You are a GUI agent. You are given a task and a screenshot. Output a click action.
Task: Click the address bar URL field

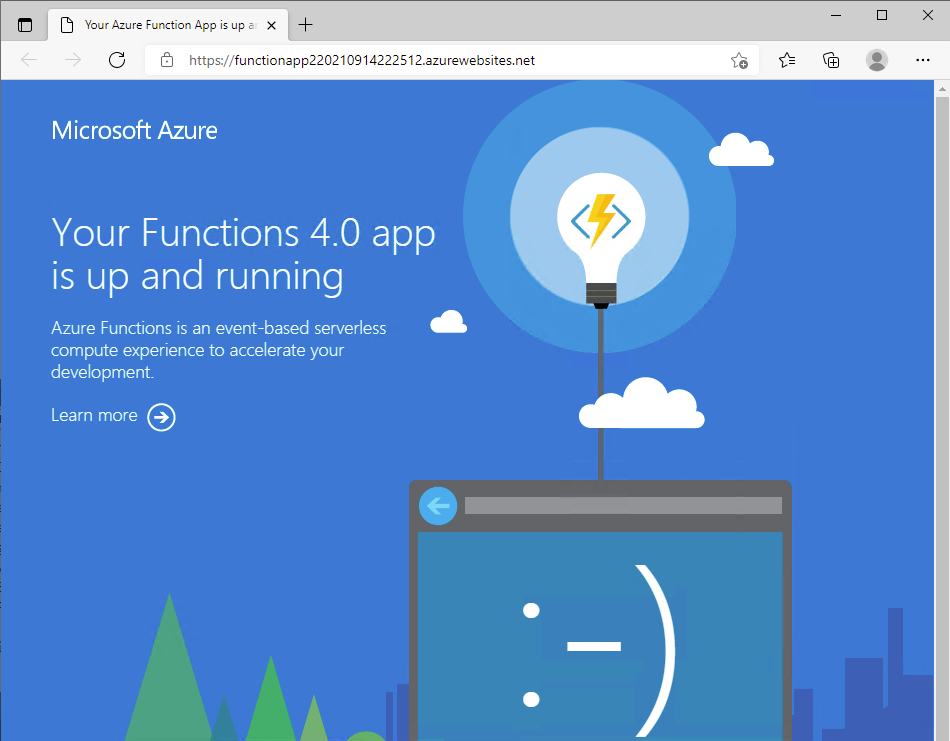tap(451, 60)
